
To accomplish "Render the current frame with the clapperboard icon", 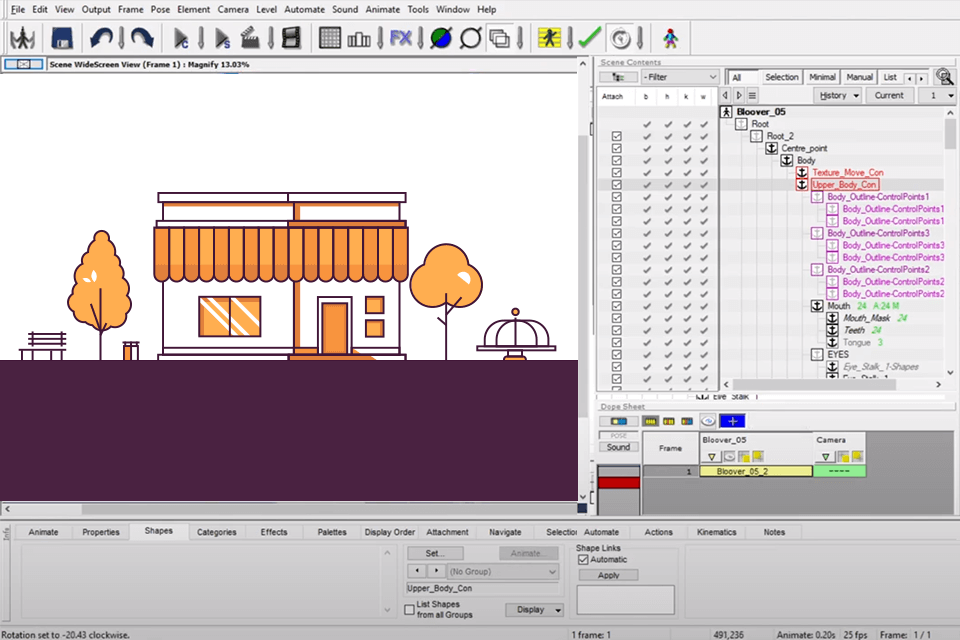I will (250, 37).
